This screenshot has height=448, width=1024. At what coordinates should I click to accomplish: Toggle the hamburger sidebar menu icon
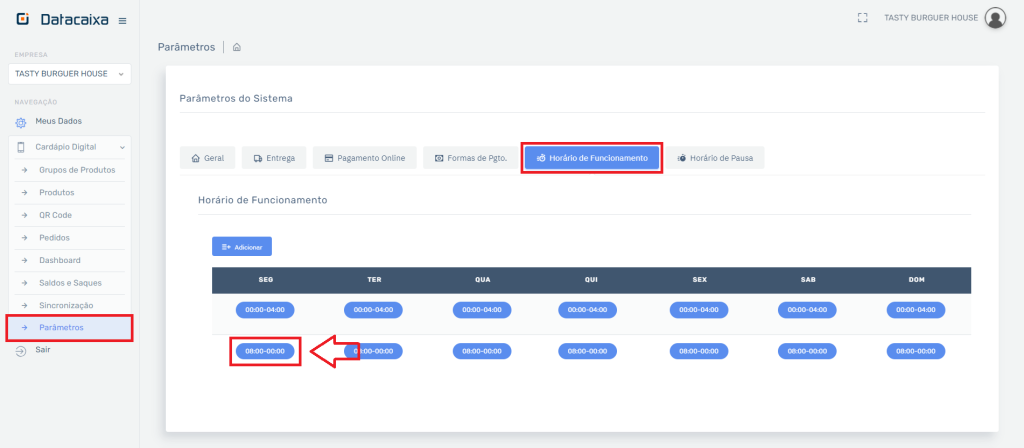coord(122,20)
